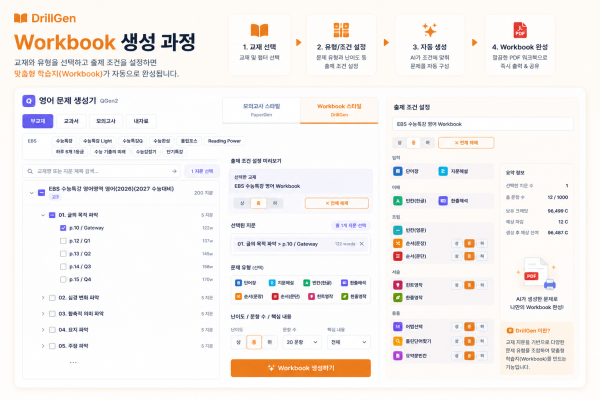This screenshot has height=400, width=600.
Task: Click 전체 해제 button in 출제 조건 설정 panel
Action: coord(466,143)
